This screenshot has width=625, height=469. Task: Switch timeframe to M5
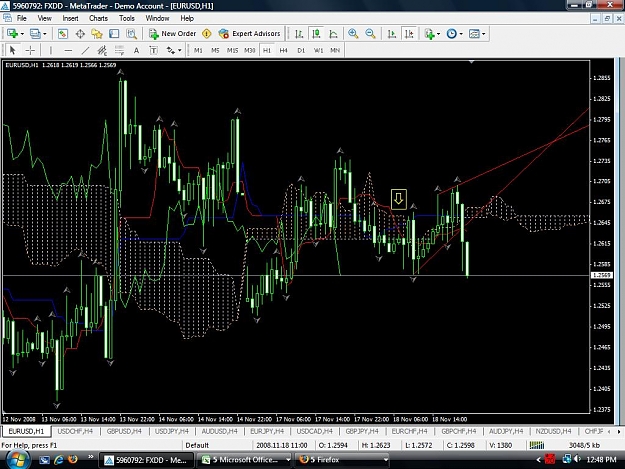[215, 50]
